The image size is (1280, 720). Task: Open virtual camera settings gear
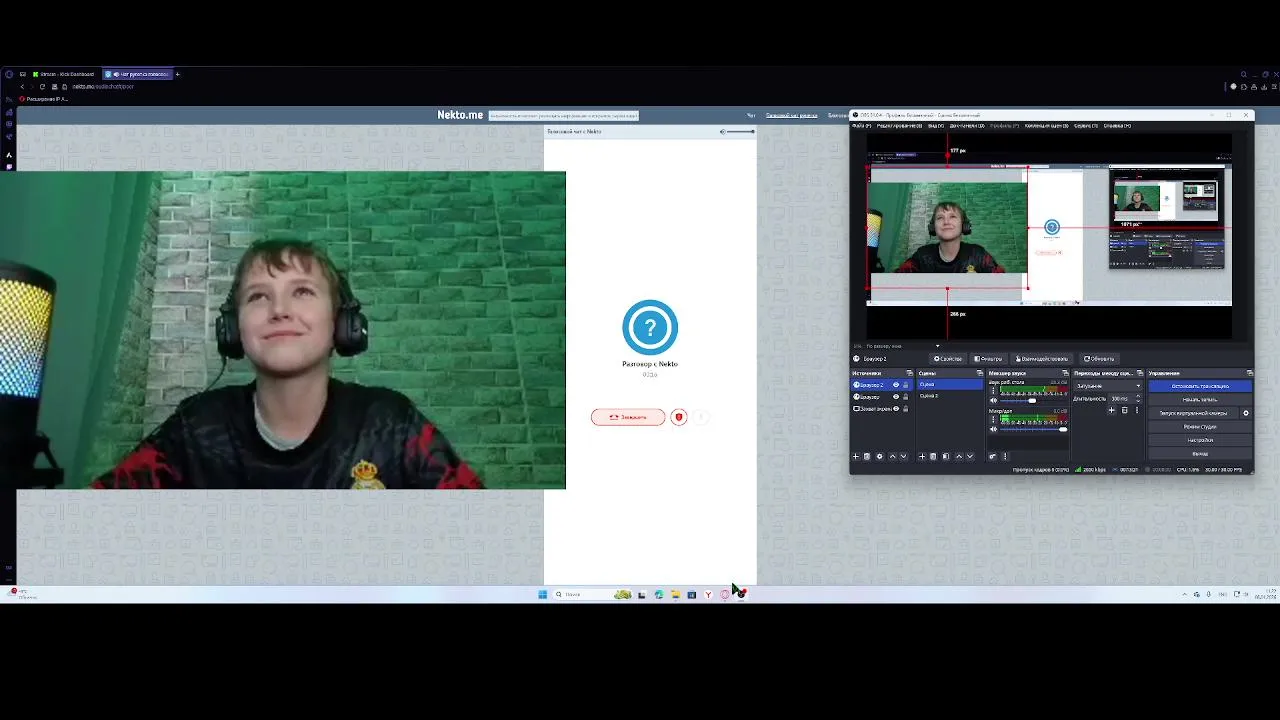pos(1246,413)
